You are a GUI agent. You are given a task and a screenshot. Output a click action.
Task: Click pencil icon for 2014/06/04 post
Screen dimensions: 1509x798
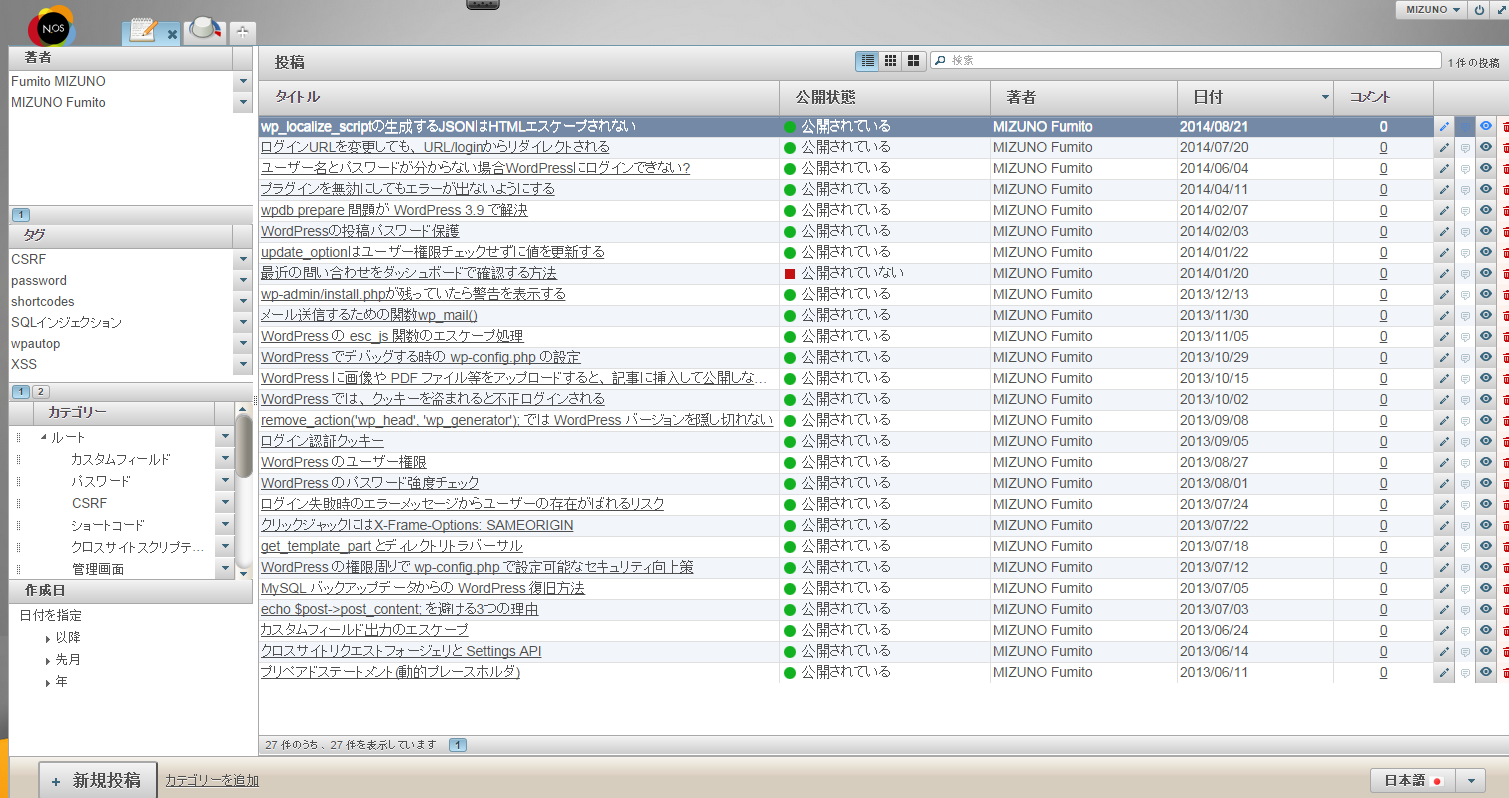pyautogui.click(x=1444, y=169)
